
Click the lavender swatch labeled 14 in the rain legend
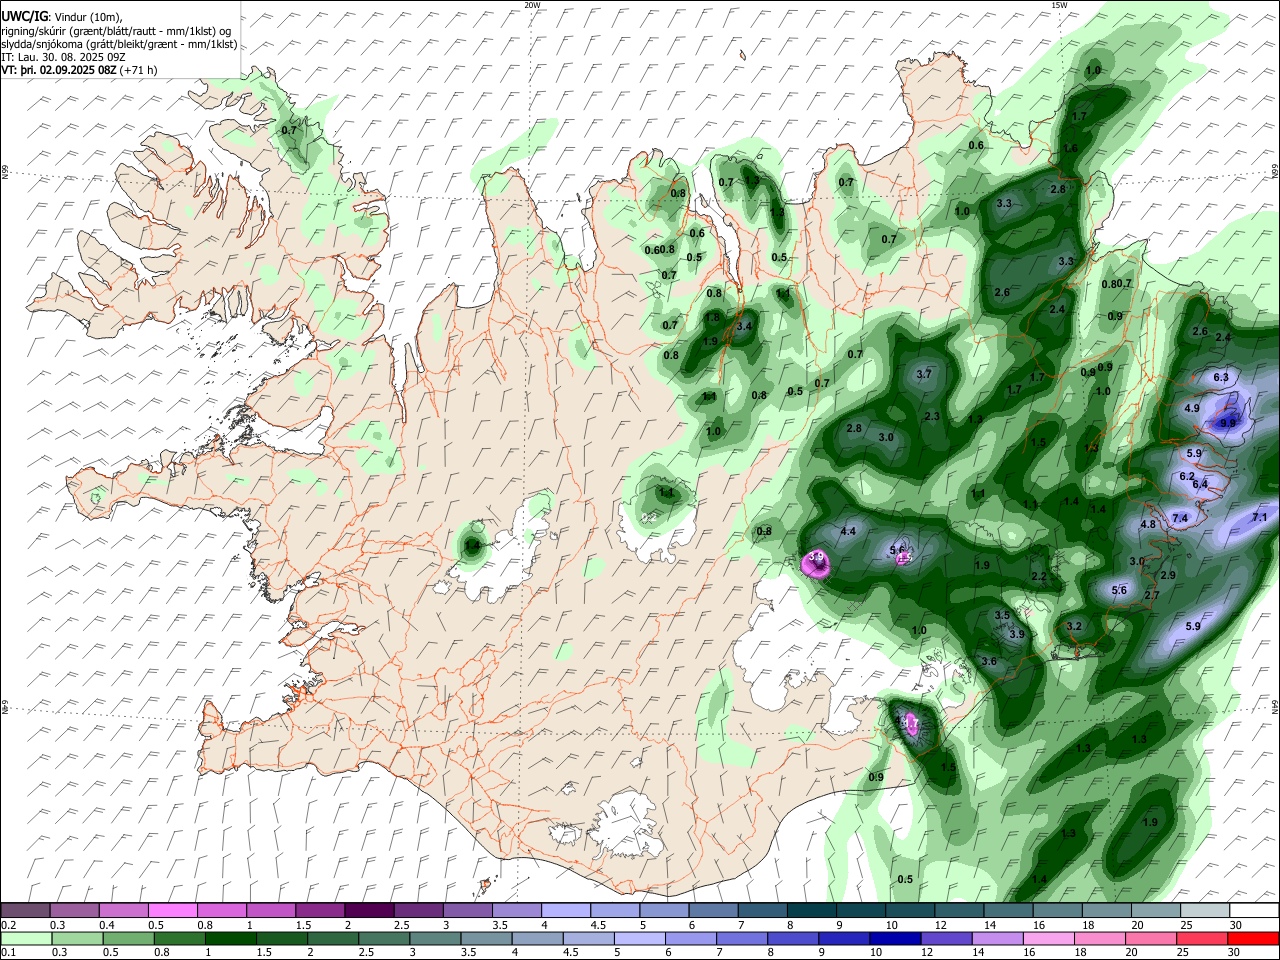[998, 939]
